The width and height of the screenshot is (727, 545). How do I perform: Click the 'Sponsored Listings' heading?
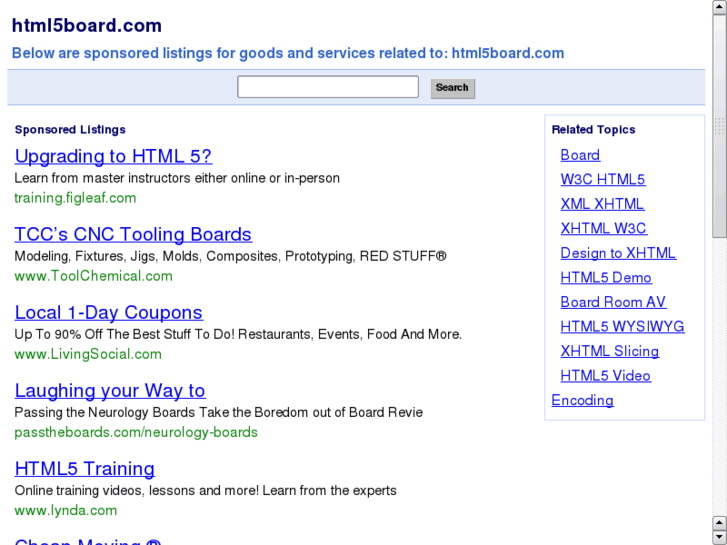[70, 130]
